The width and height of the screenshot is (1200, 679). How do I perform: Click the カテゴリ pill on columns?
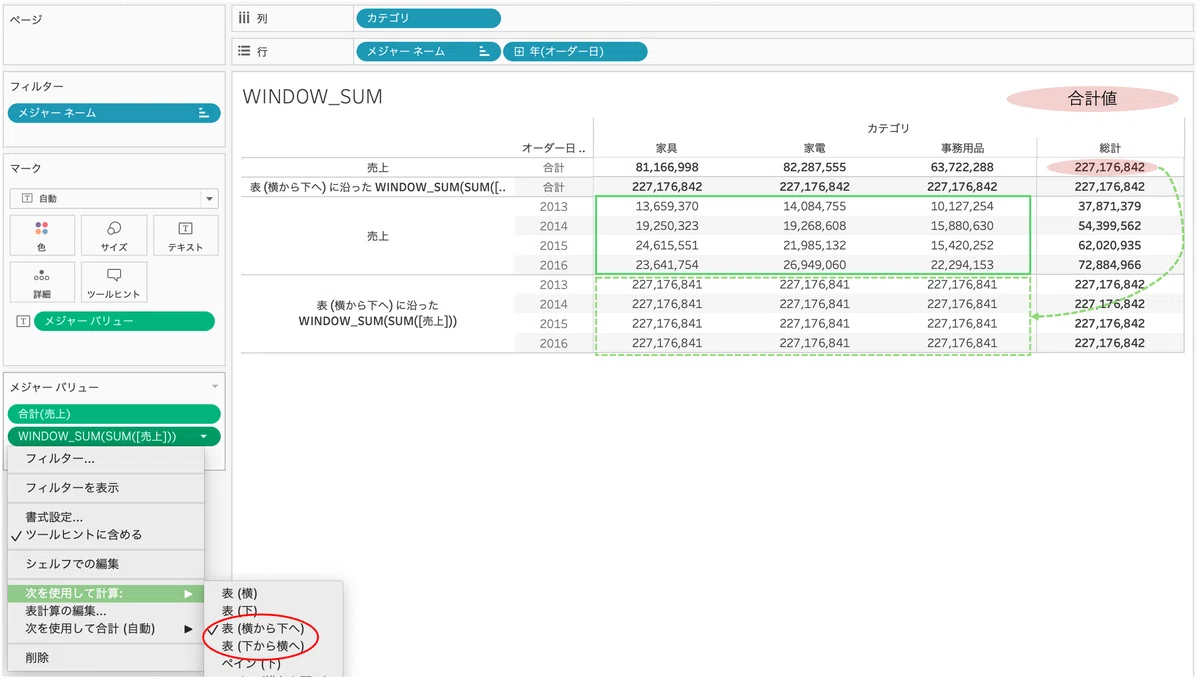point(428,18)
